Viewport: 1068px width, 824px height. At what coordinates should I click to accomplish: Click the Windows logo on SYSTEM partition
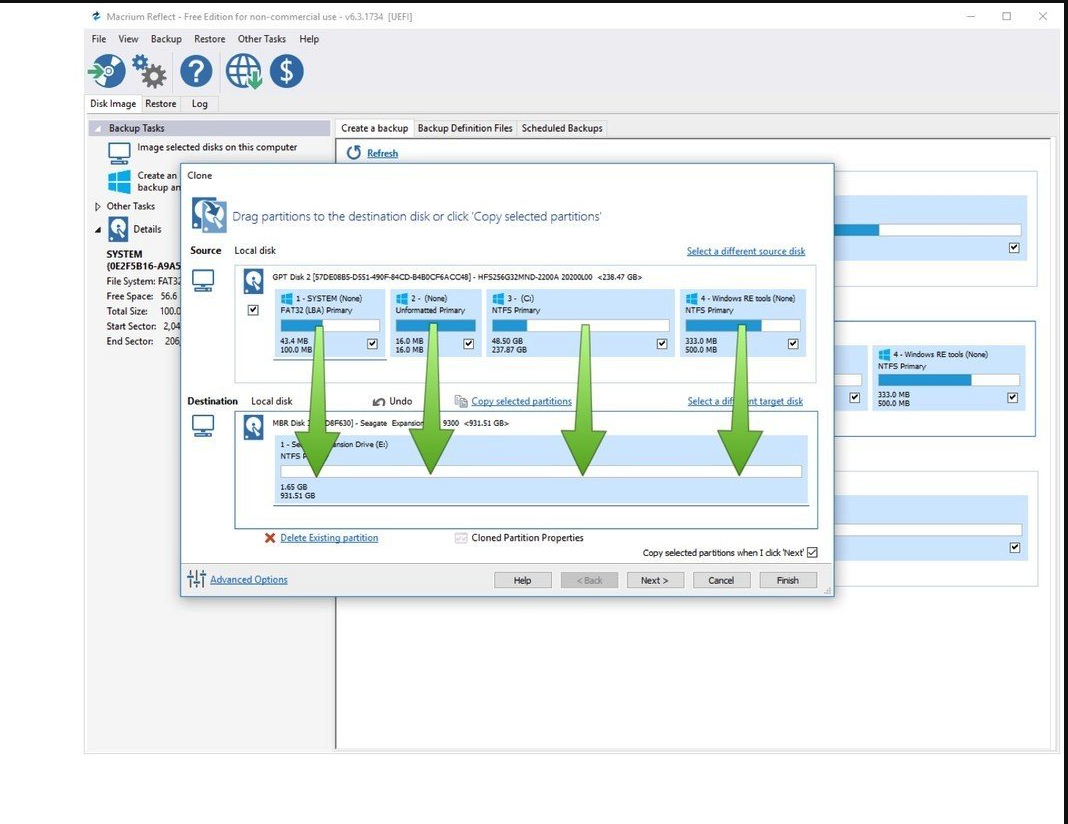(287, 298)
